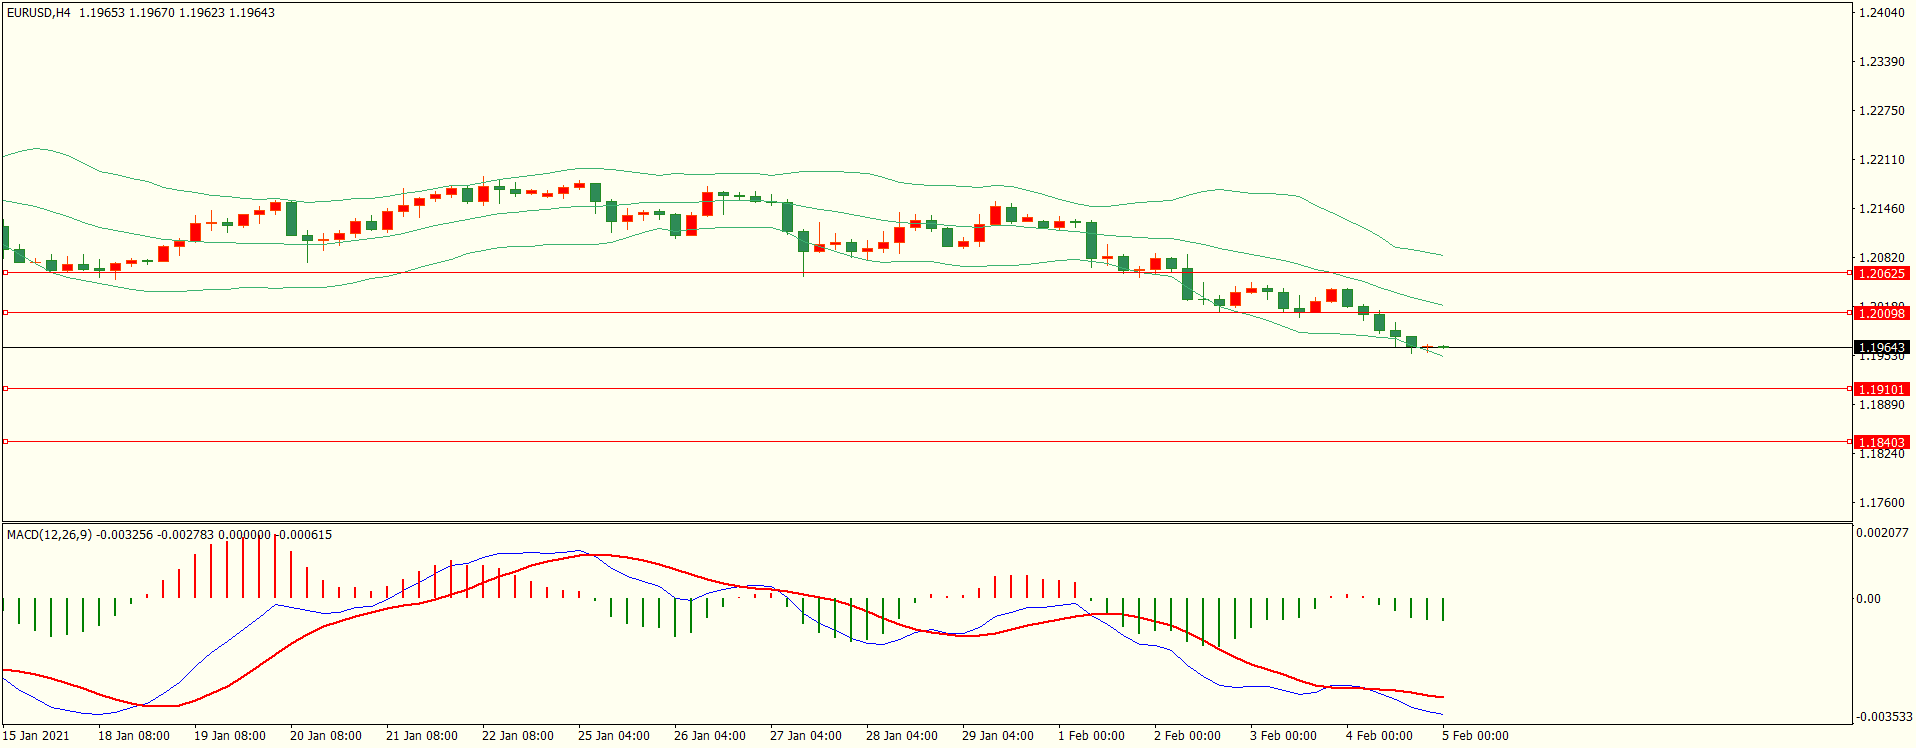
Task: Select the 1.19101 red price line label
Action: [1881, 389]
